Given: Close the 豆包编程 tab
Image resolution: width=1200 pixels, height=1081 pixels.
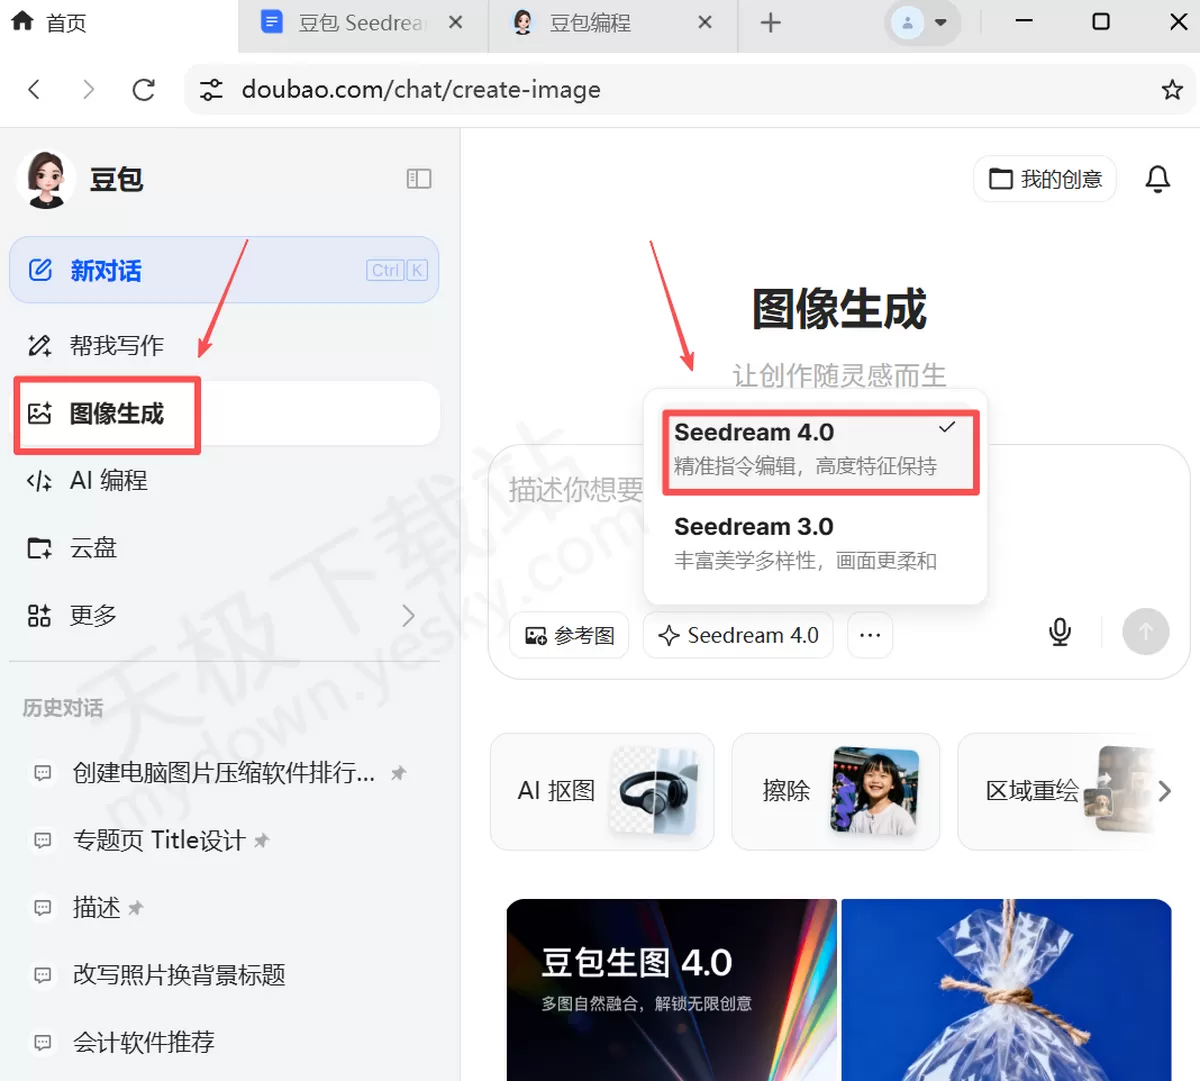Looking at the screenshot, I should (705, 22).
